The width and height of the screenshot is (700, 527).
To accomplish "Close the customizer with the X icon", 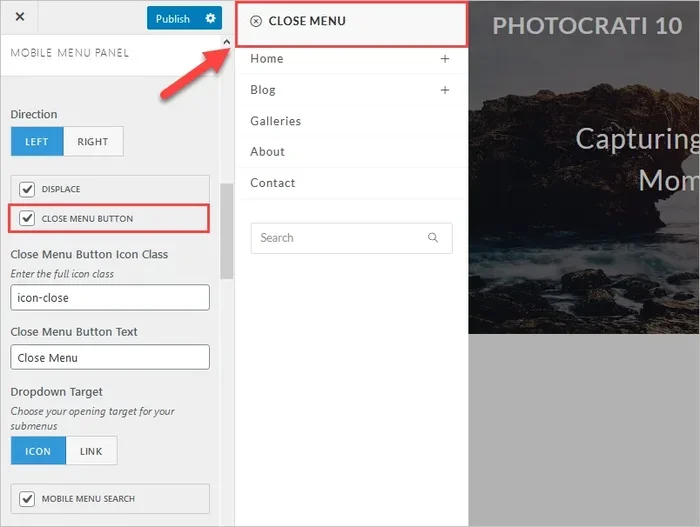I will pos(20,17).
